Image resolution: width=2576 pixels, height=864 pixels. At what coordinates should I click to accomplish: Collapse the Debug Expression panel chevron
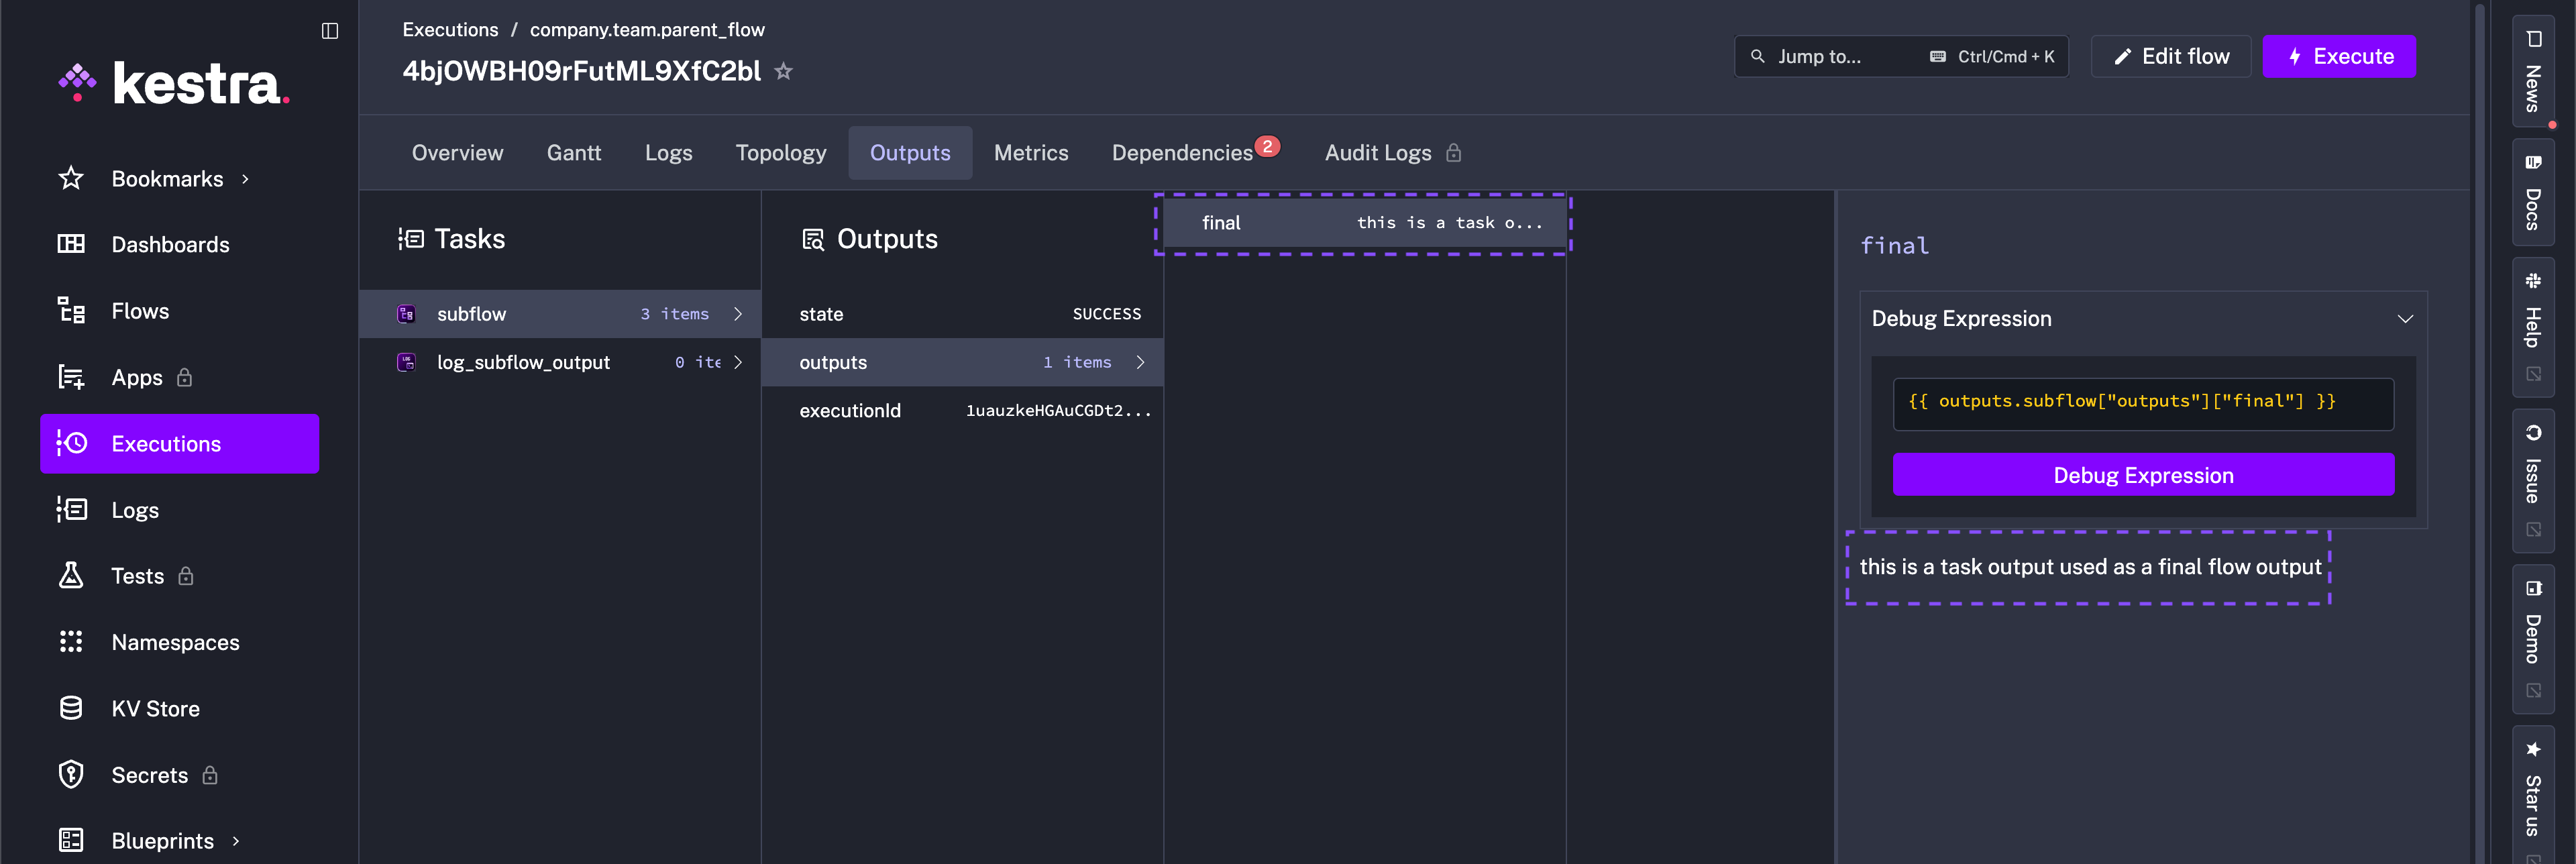click(x=2406, y=319)
